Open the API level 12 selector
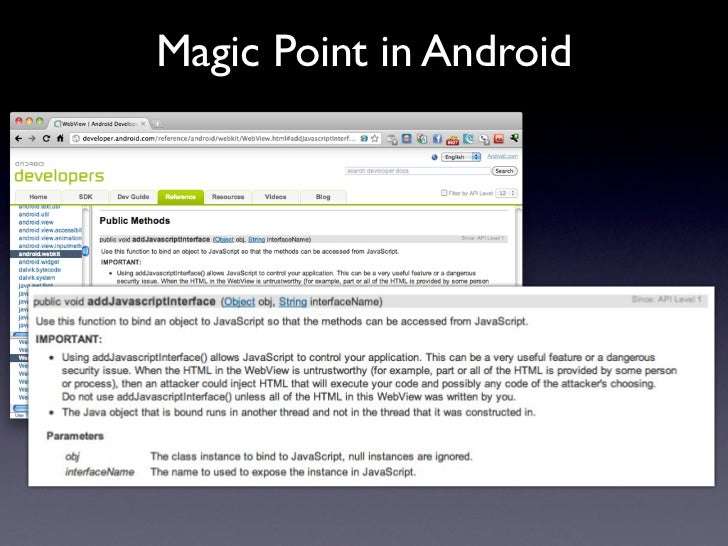Screen dimensions: 728x546 [506, 193]
